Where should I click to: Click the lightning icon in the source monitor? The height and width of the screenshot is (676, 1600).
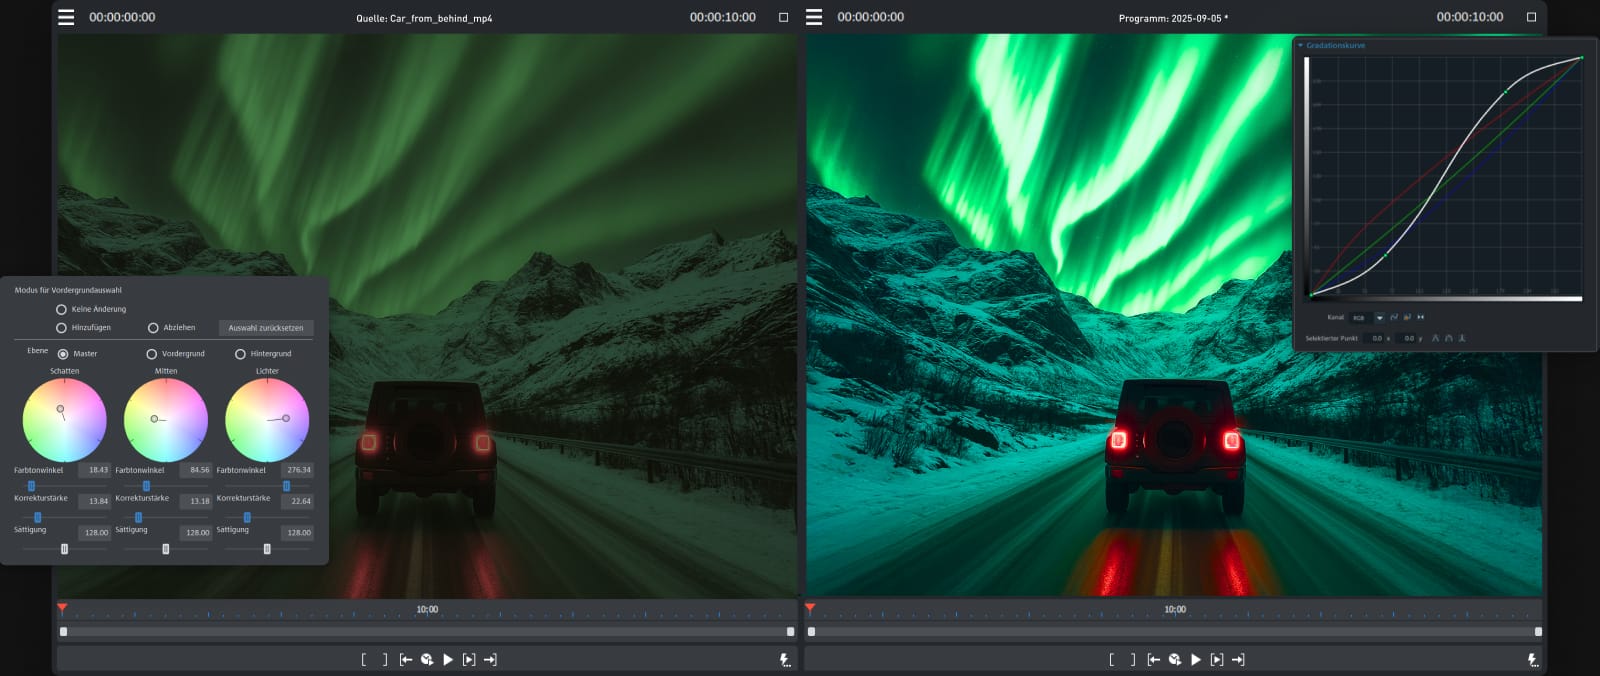click(785, 660)
